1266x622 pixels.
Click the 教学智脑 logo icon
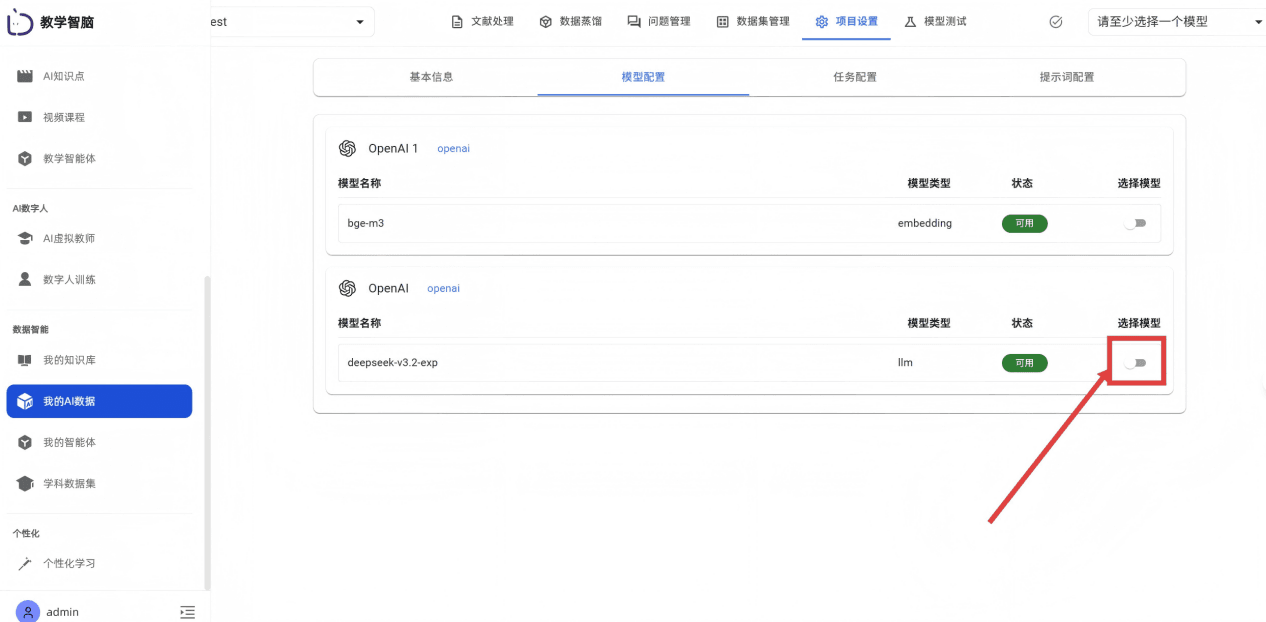click(19, 22)
